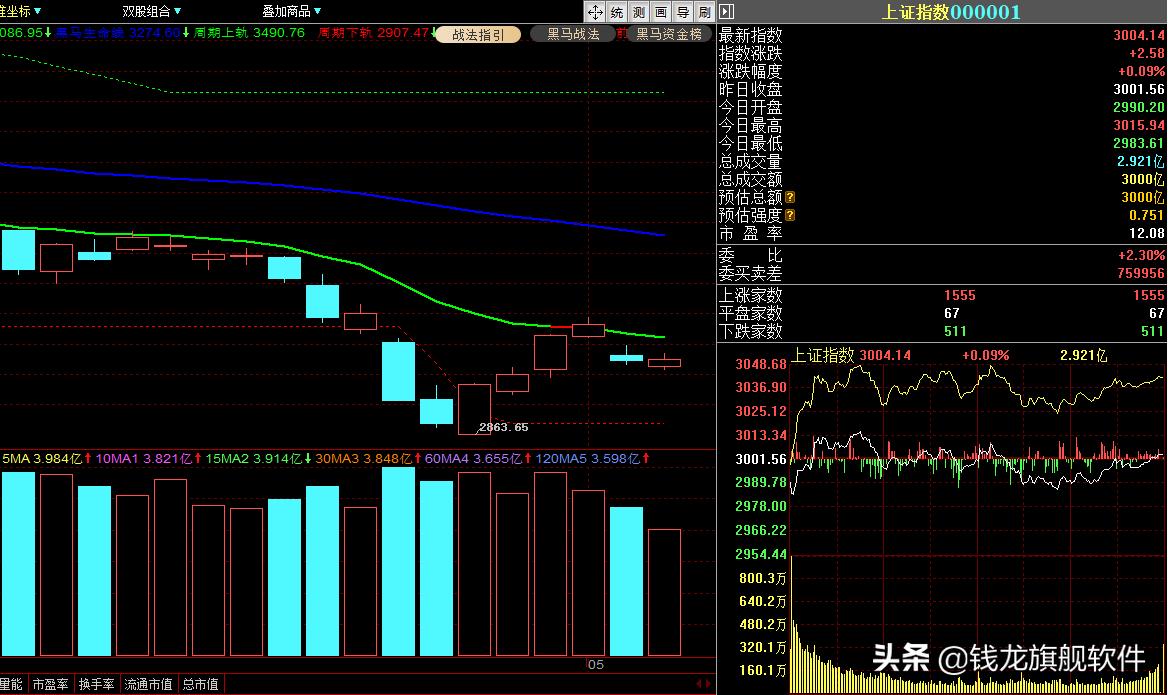The image size is (1168, 695).
Task: Click the 测 measure toolbar icon
Action: pyautogui.click(x=638, y=12)
